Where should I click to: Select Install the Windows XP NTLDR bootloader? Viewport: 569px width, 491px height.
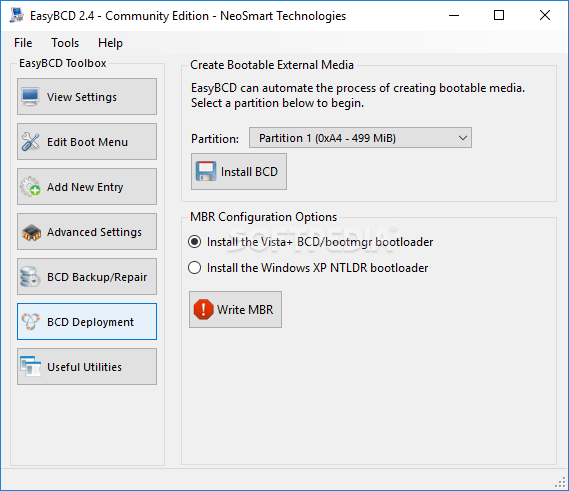195,268
